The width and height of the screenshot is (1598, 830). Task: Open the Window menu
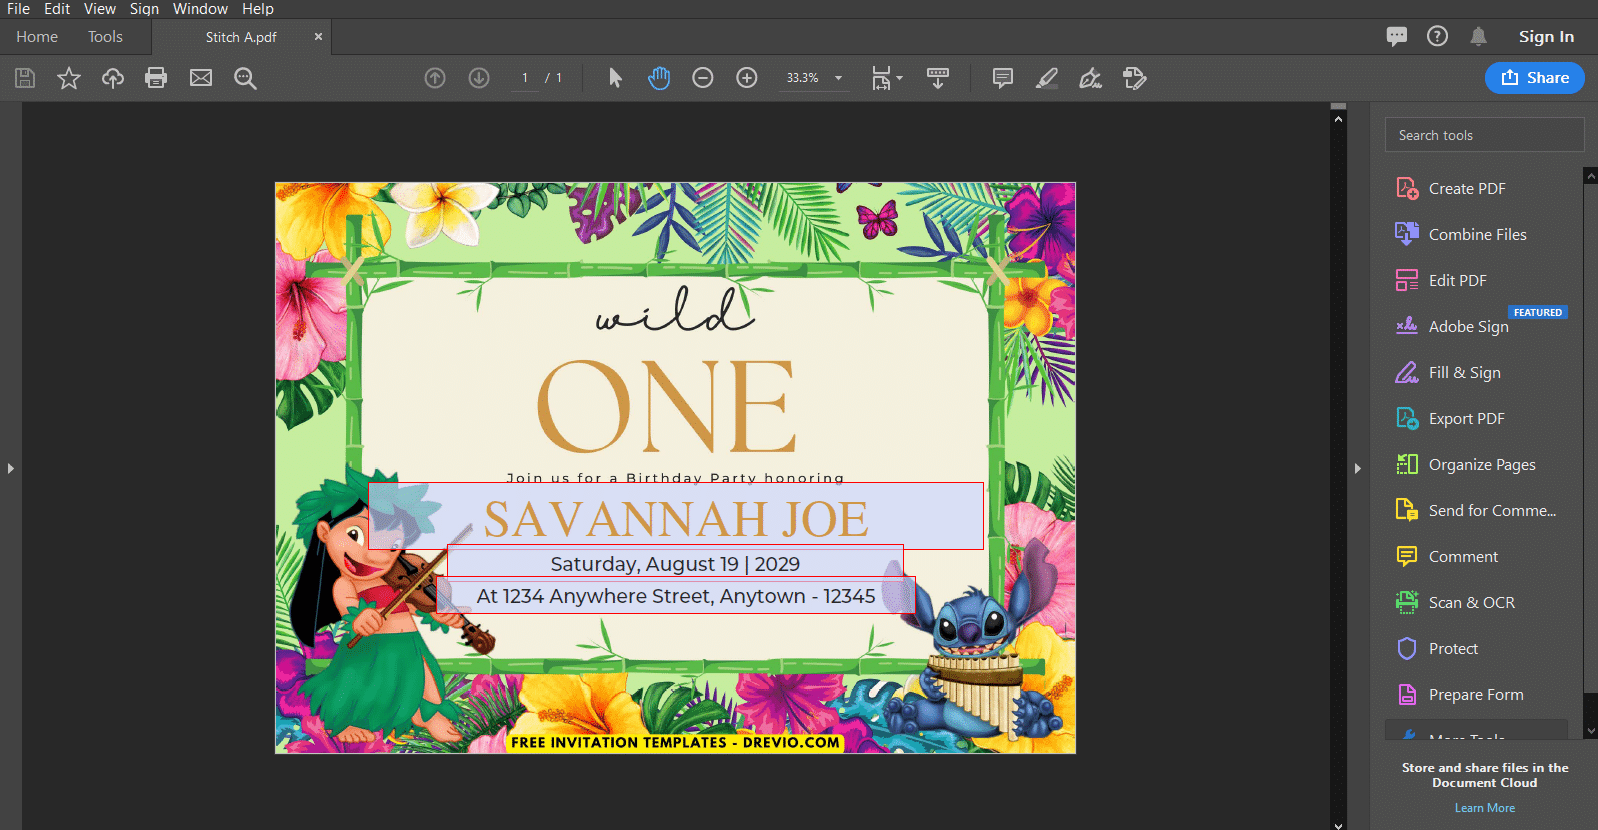[200, 9]
